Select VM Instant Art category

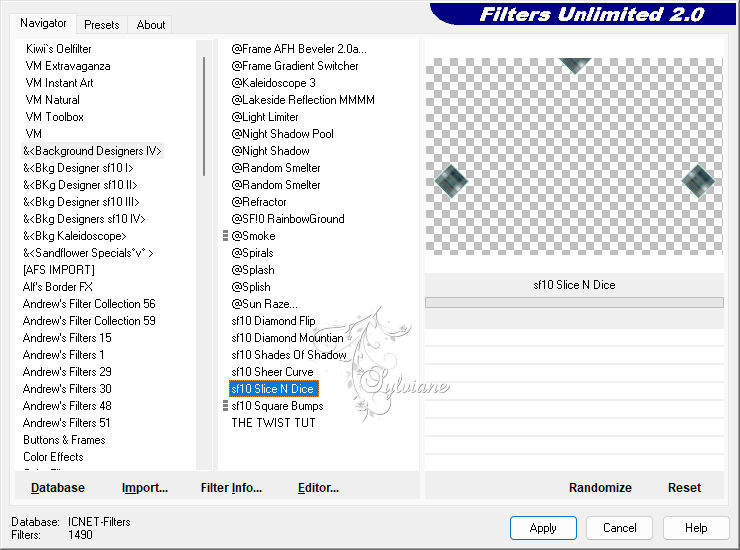59,83
